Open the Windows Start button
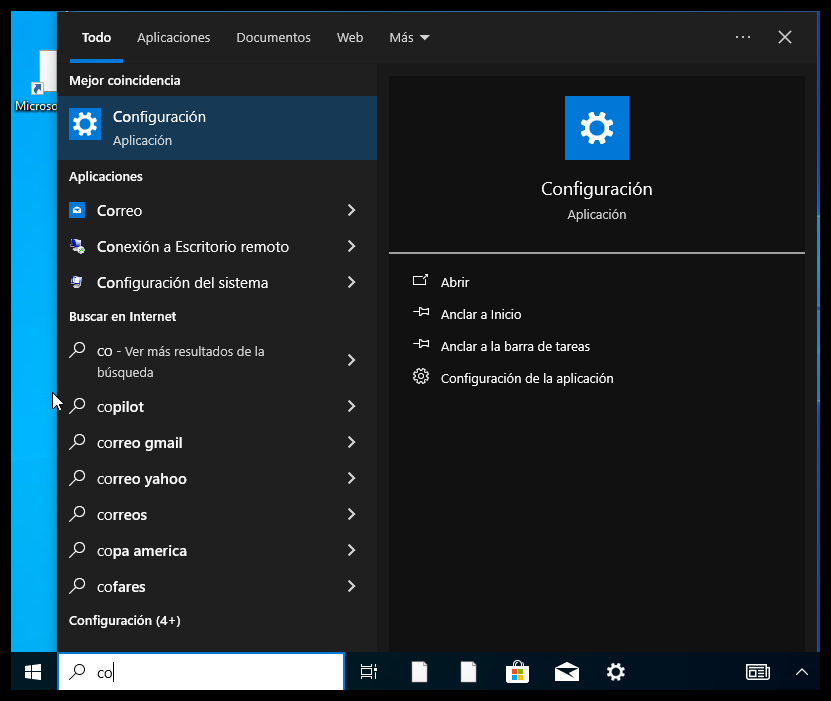This screenshot has width=831, height=701. [33, 672]
